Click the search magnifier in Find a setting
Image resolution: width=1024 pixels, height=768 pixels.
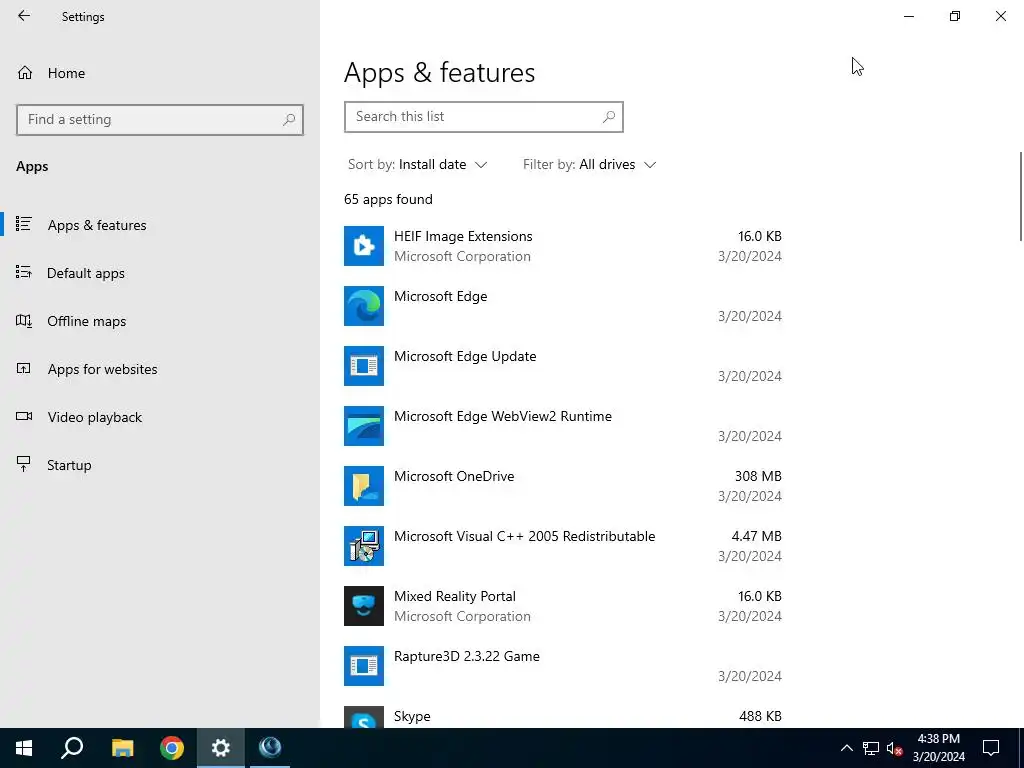(289, 120)
